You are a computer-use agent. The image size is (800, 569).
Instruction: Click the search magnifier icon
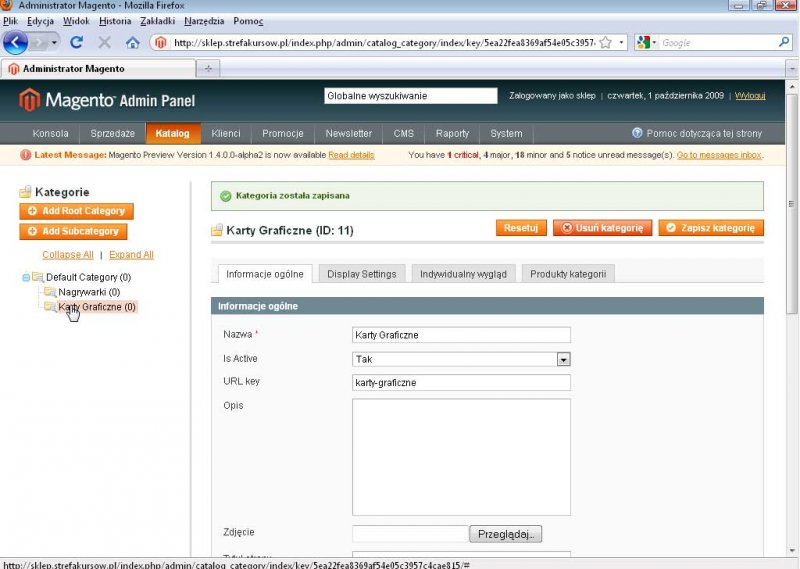click(x=784, y=43)
